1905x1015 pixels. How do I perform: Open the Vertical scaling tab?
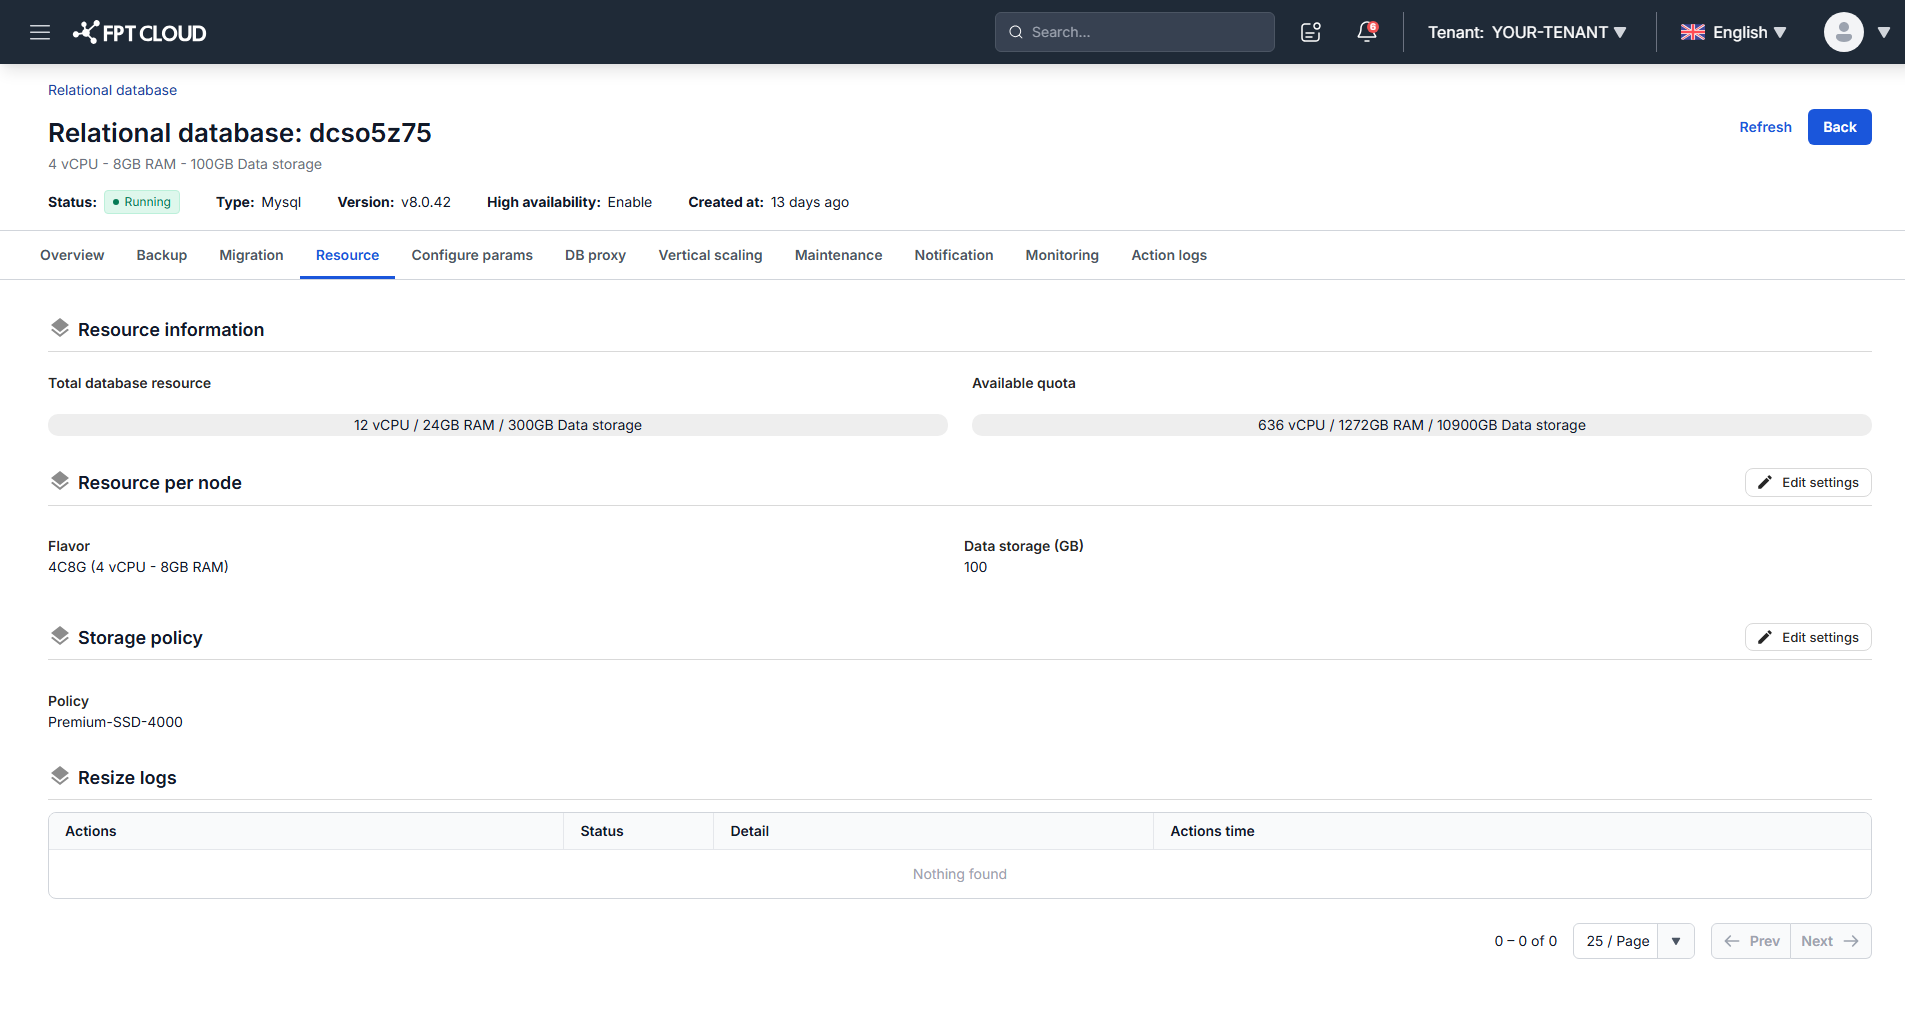click(x=710, y=255)
